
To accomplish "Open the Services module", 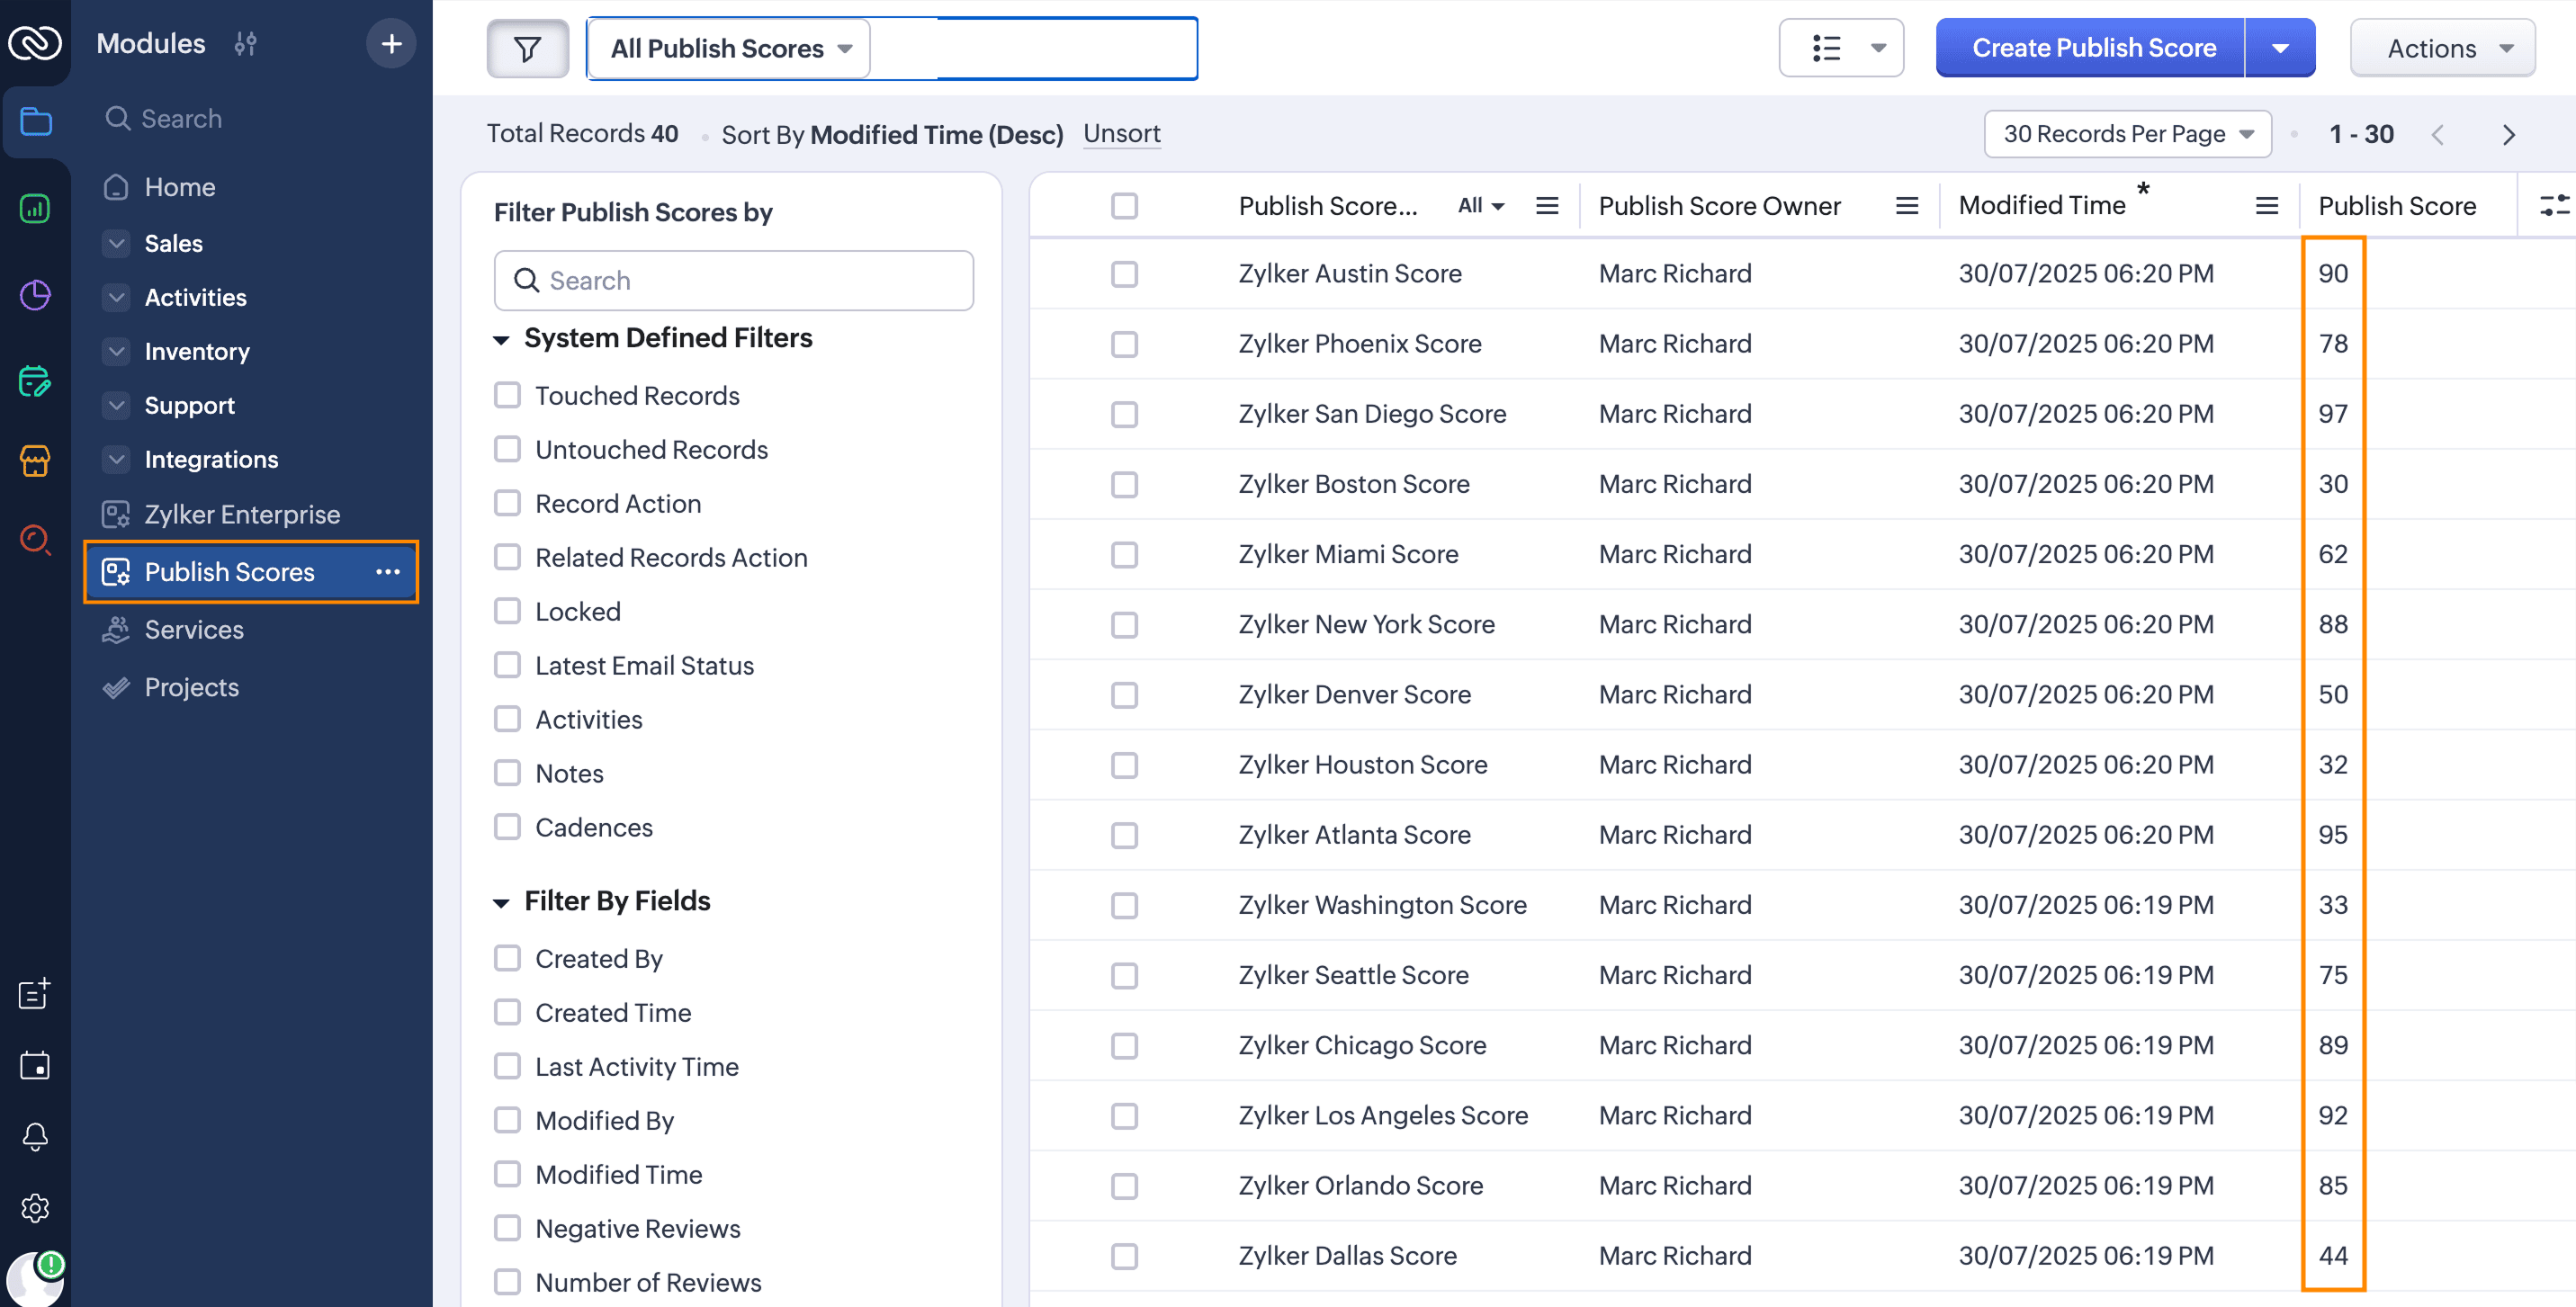I will tap(194, 630).
